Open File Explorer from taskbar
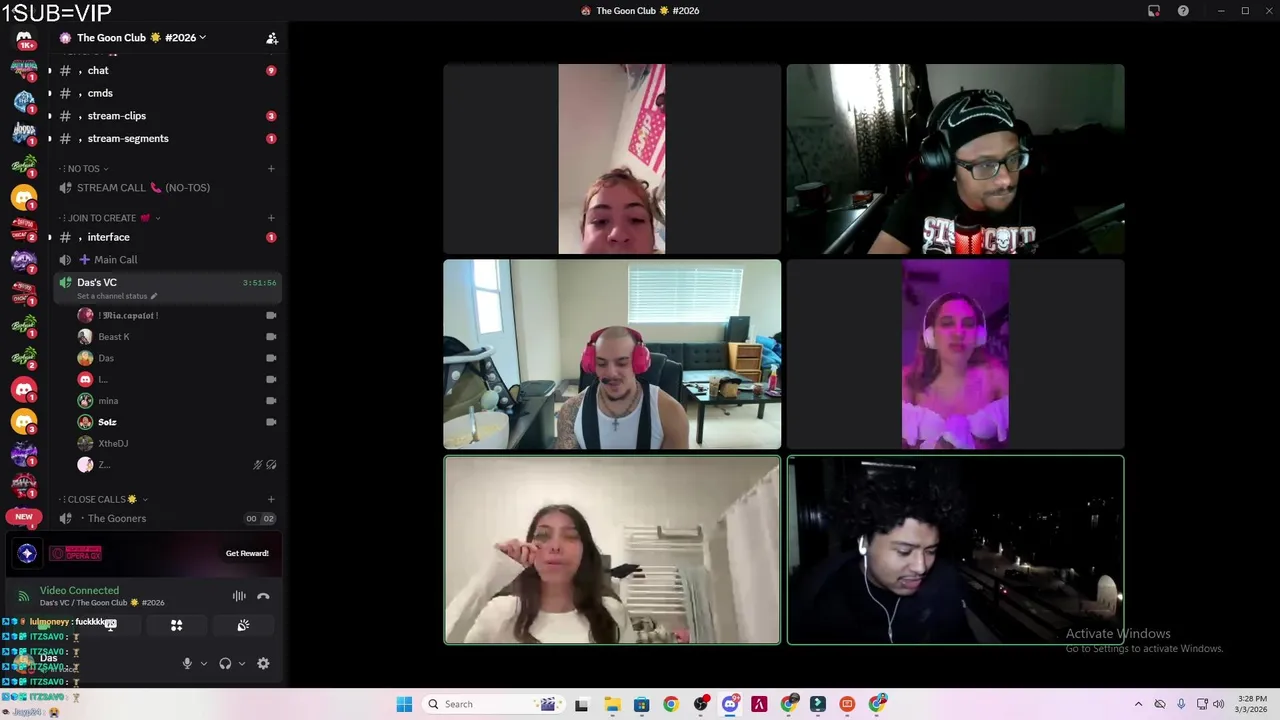 612,704
